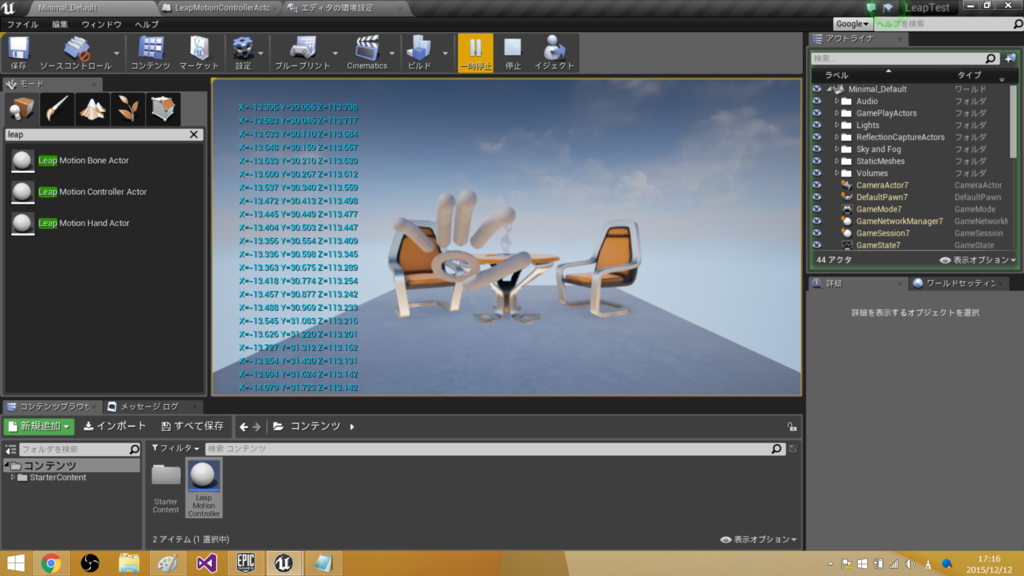
Task: Toggle visibility of Volumes folder
Action: tap(817, 173)
